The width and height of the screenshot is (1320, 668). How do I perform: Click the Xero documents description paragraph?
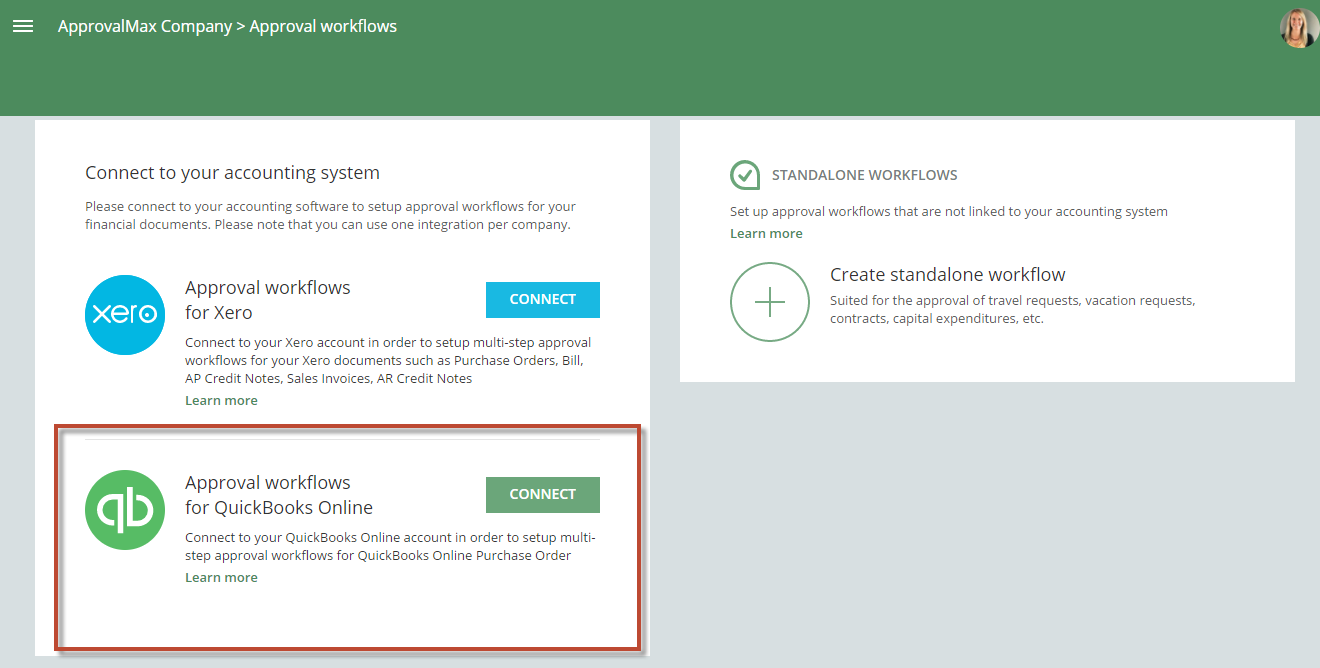(388, 361)
